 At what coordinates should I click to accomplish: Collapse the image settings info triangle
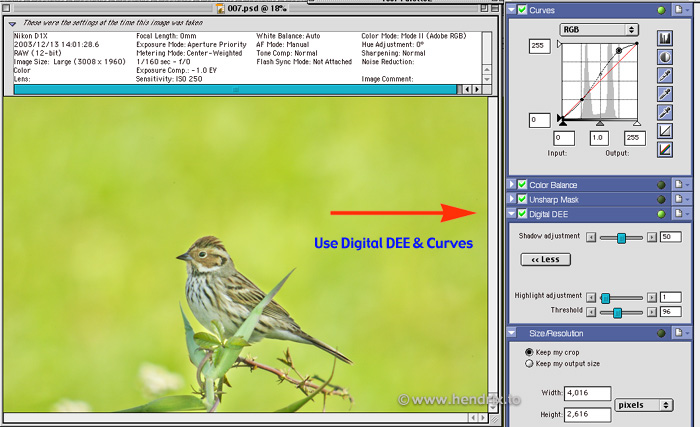click(x=12, y=24)
